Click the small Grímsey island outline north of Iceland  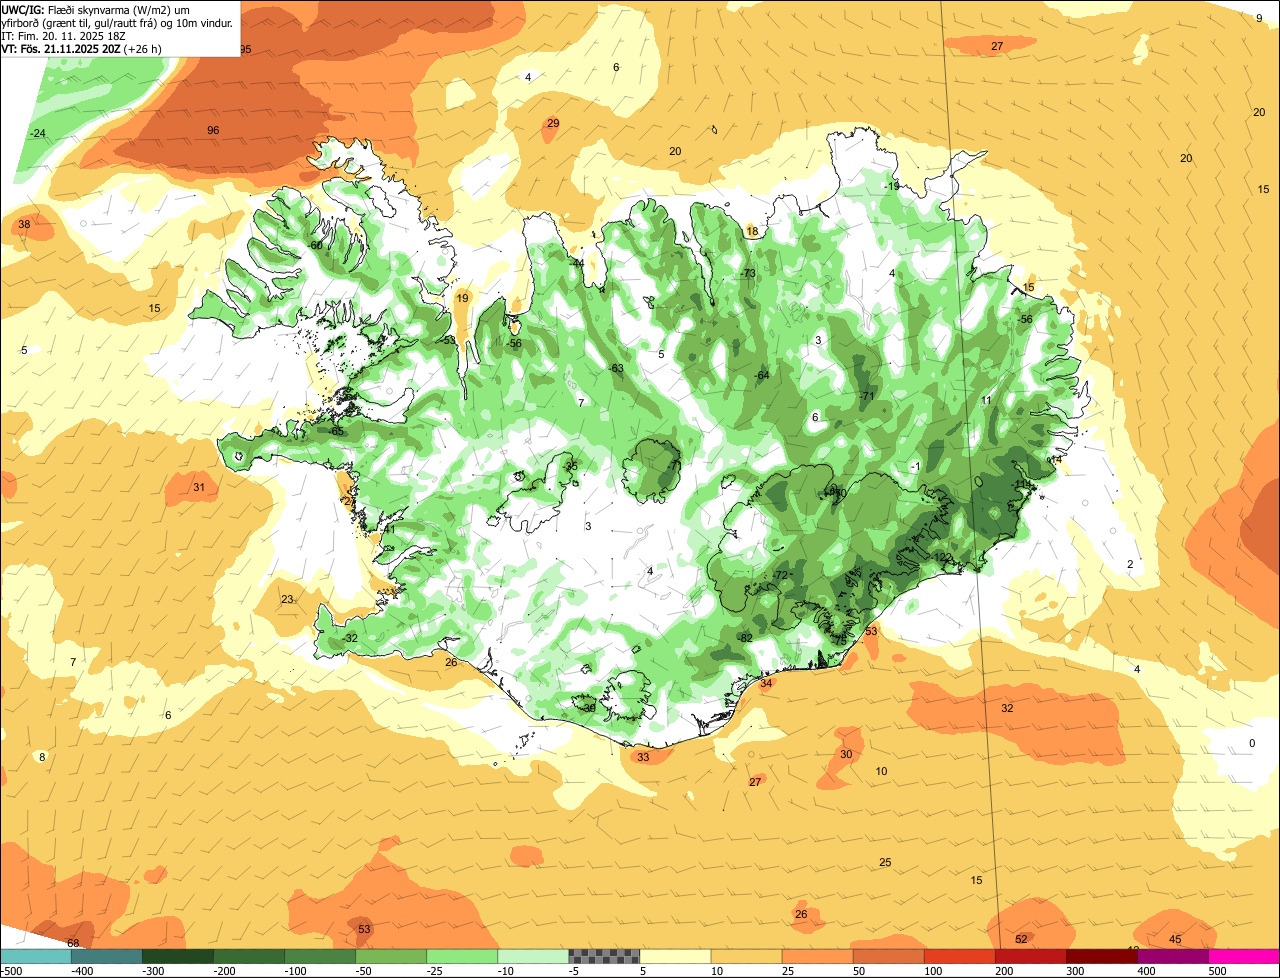pos(715,129)
